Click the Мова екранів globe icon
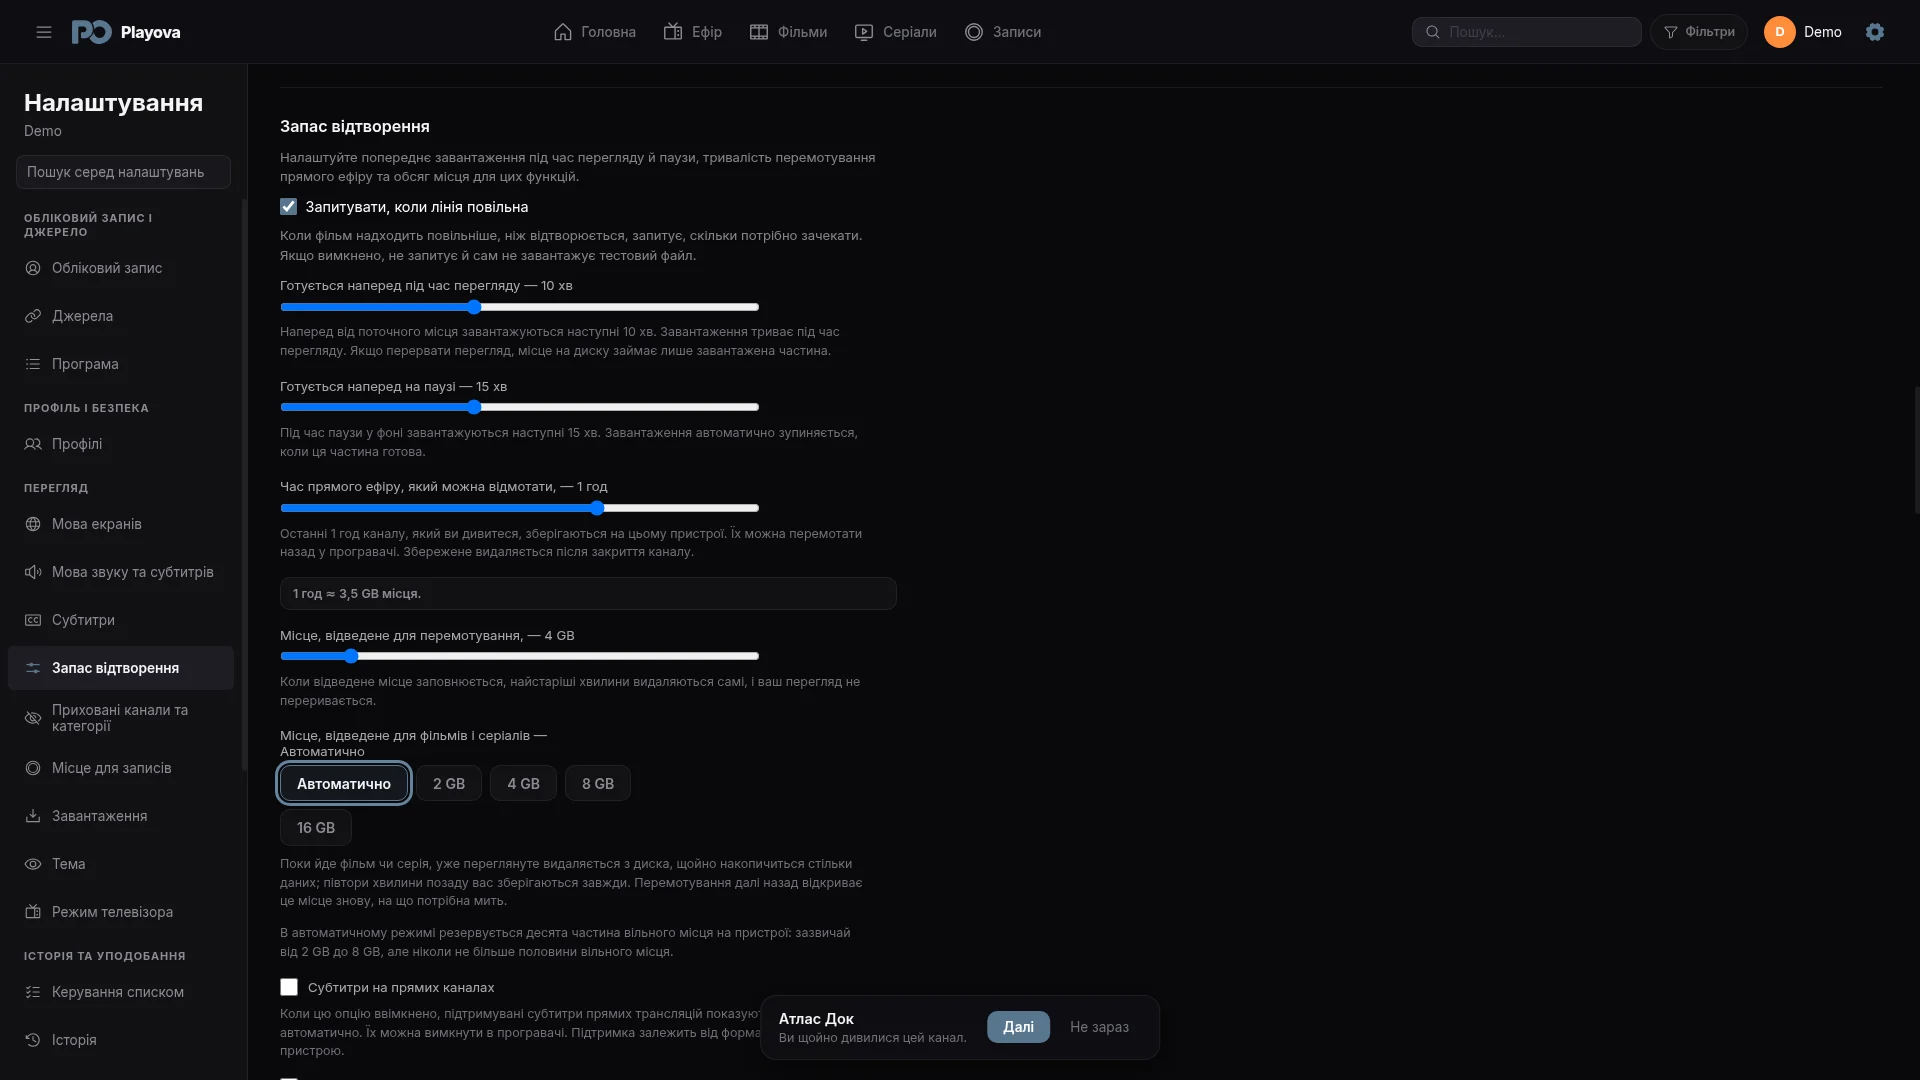 33,524
